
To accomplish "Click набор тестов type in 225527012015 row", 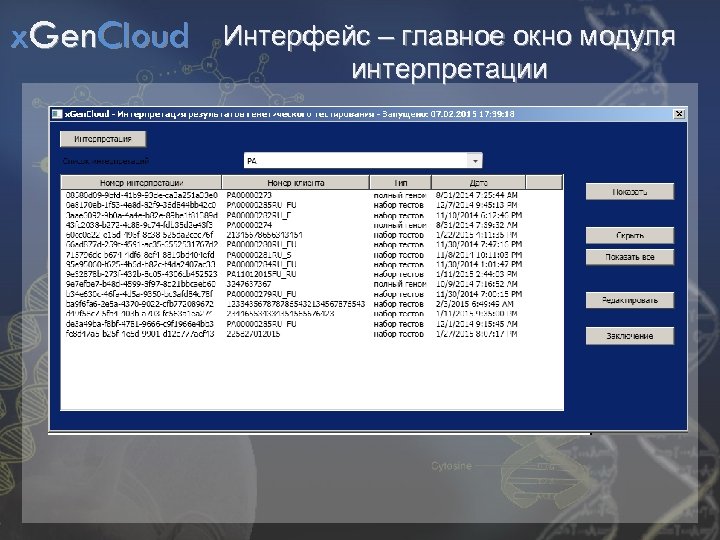I will (x=399, y=334).
